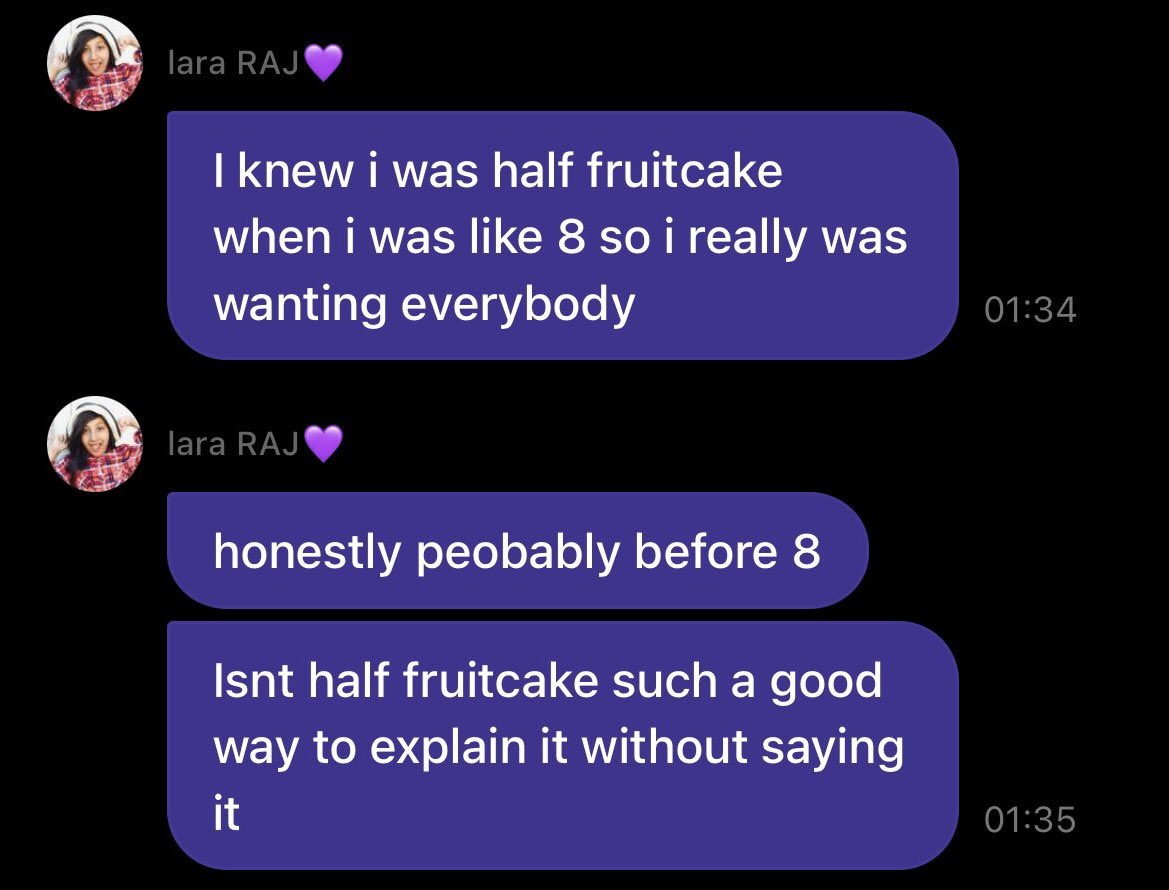
Task: Click the purple heart beside the first username
Action: [x=323, y=65]
